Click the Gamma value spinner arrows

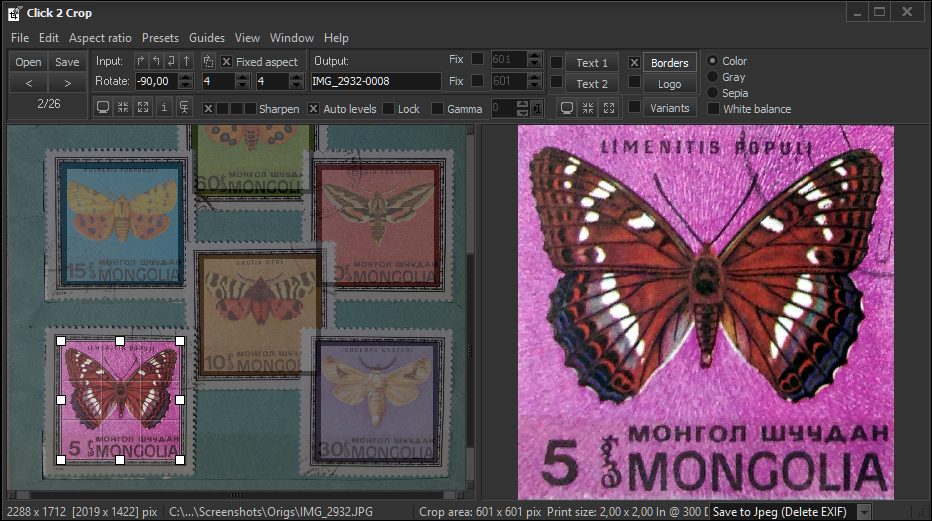pos(522,108)
